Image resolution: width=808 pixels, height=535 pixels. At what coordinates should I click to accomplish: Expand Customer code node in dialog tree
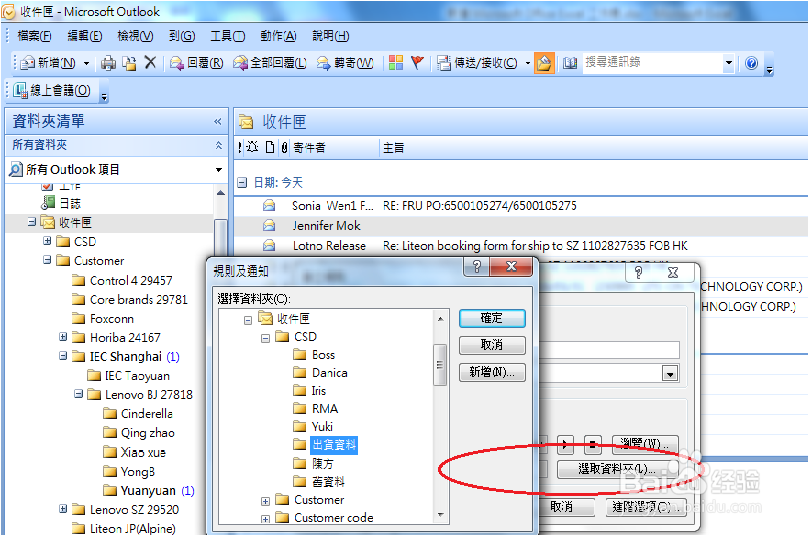point(265,519)
